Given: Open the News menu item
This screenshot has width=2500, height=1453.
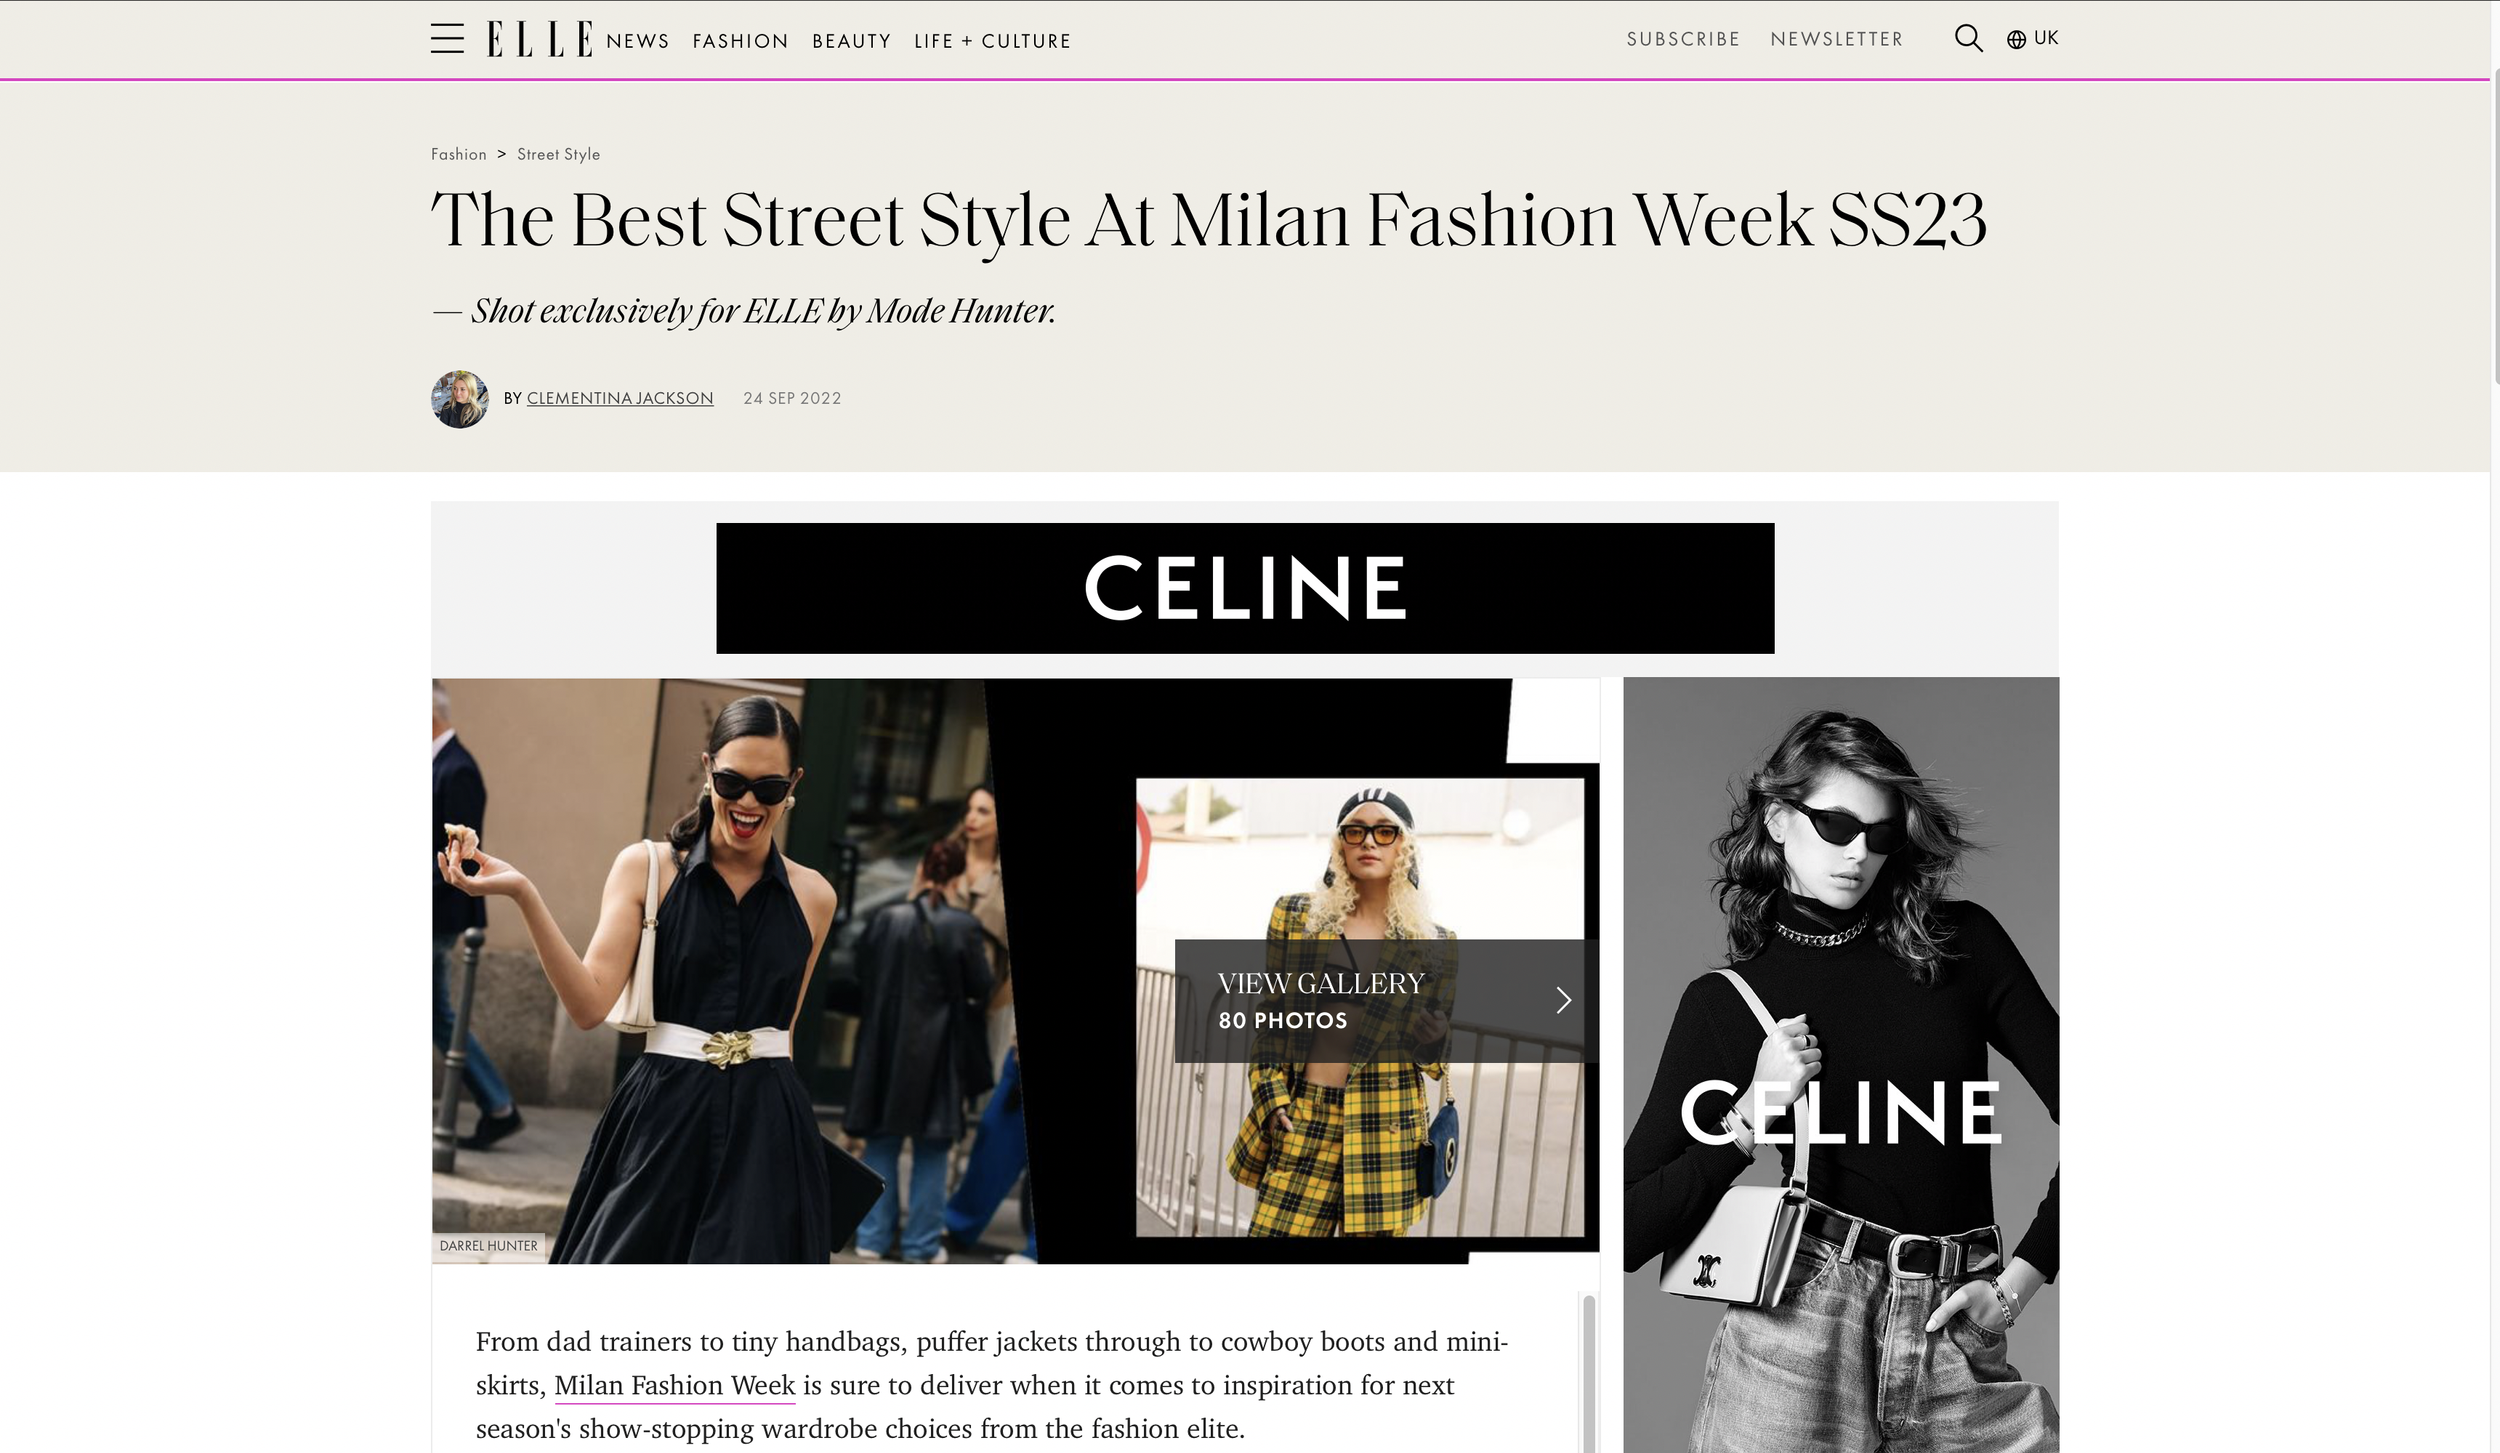Looking at the screenshot, I should tap(638, 41).
